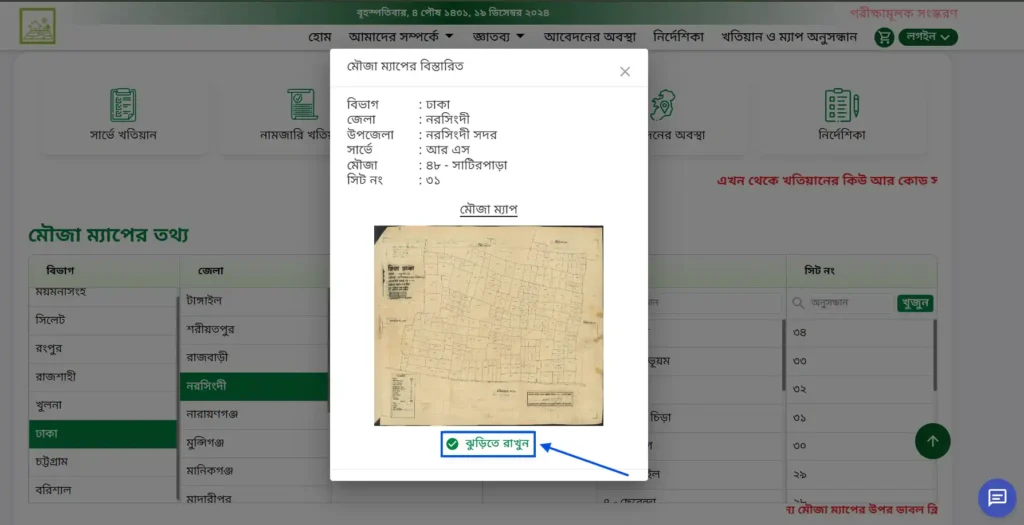The width and height of the screenshot is (1024, 525).
Task: Go to হোম menu item
Action: [x=320, y=37]
